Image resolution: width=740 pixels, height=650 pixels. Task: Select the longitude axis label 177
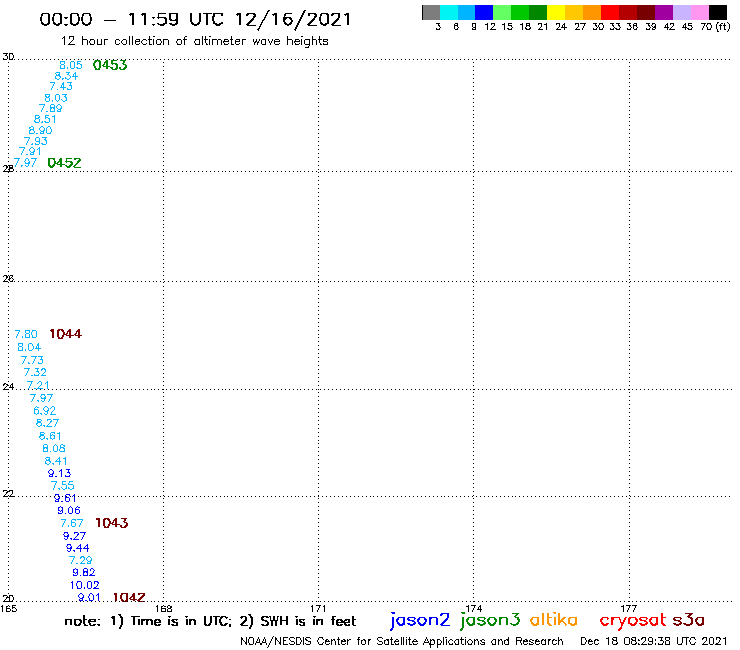(629, 608)
